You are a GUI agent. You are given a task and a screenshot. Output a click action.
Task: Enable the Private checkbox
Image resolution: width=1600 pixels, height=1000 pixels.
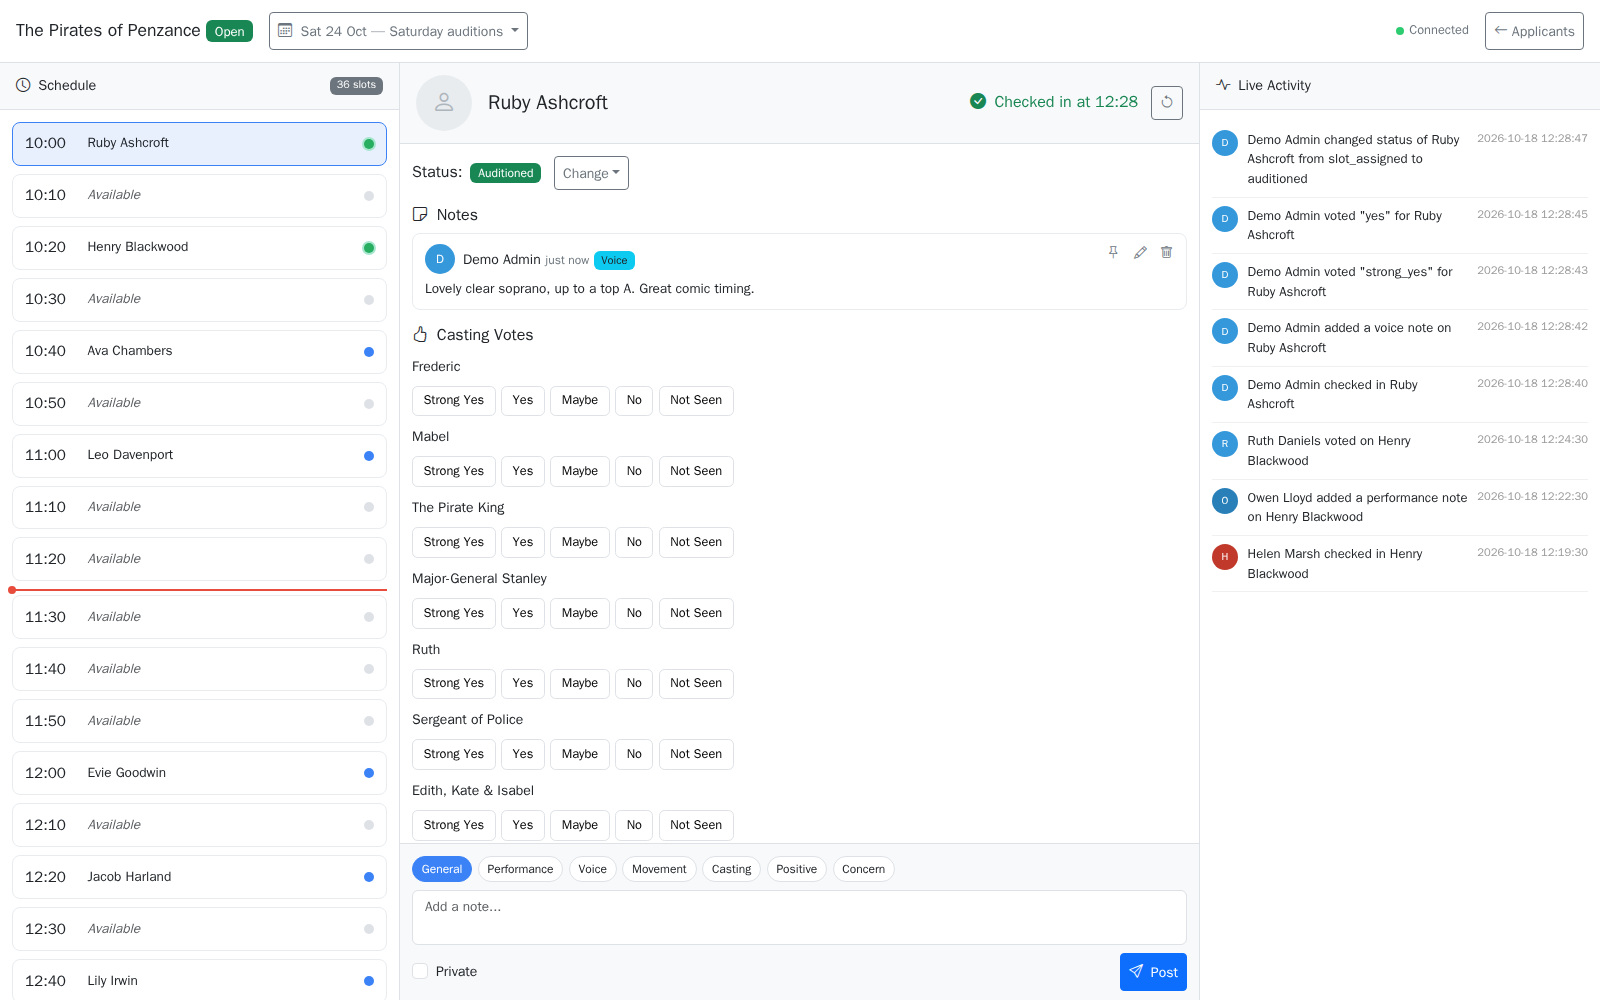click(420, 971)
